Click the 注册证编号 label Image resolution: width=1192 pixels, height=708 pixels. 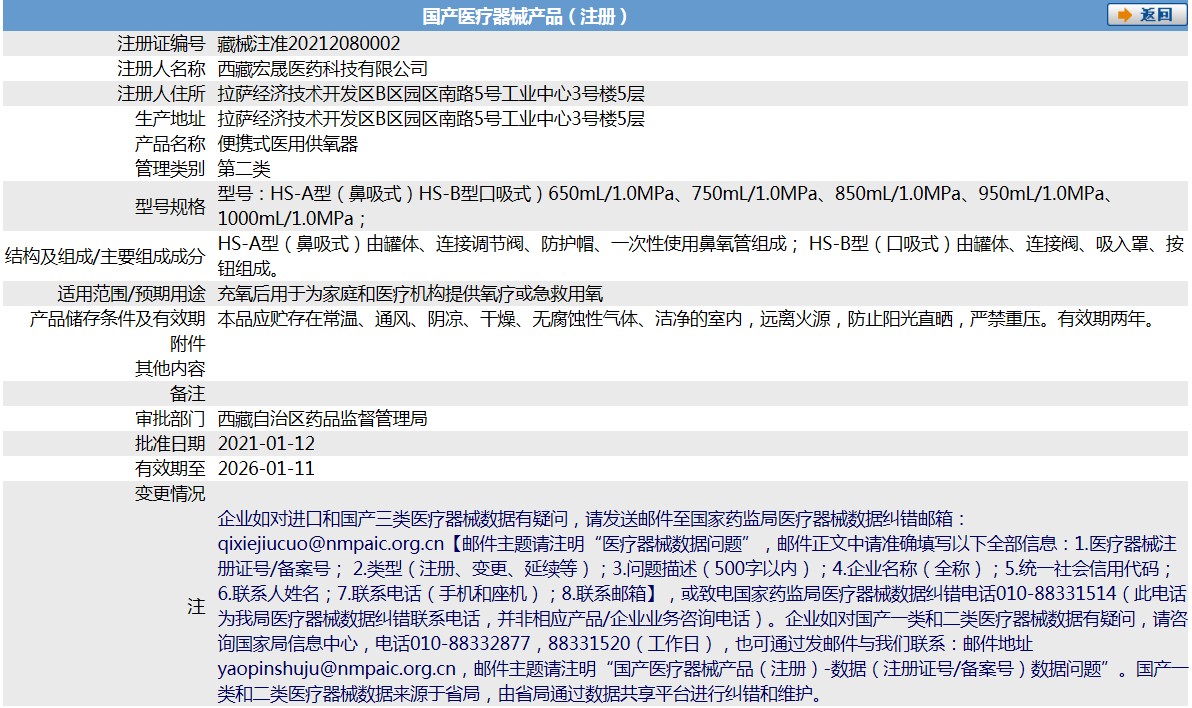tap(161, 44)
